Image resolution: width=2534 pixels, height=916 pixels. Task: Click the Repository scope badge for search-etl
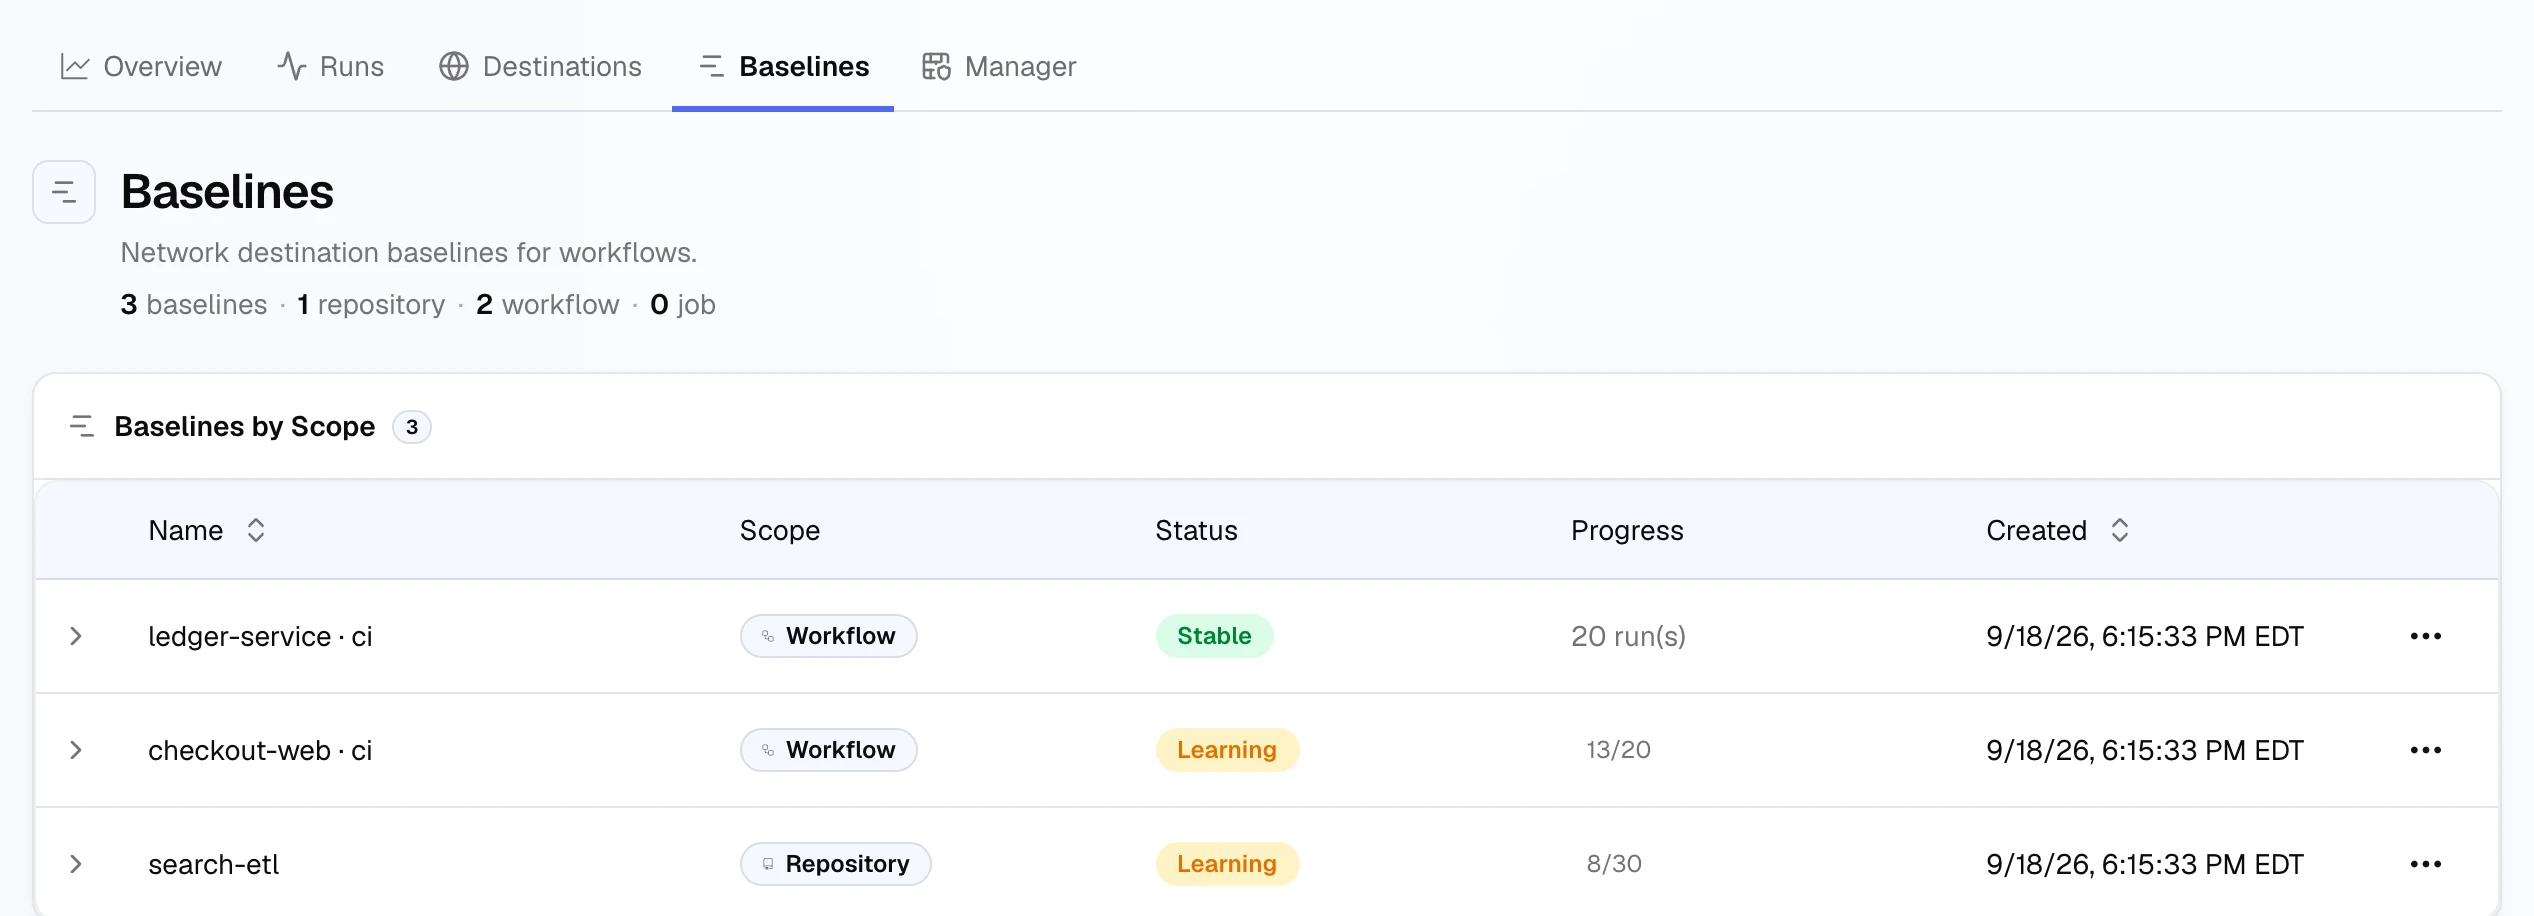(836, 864)
